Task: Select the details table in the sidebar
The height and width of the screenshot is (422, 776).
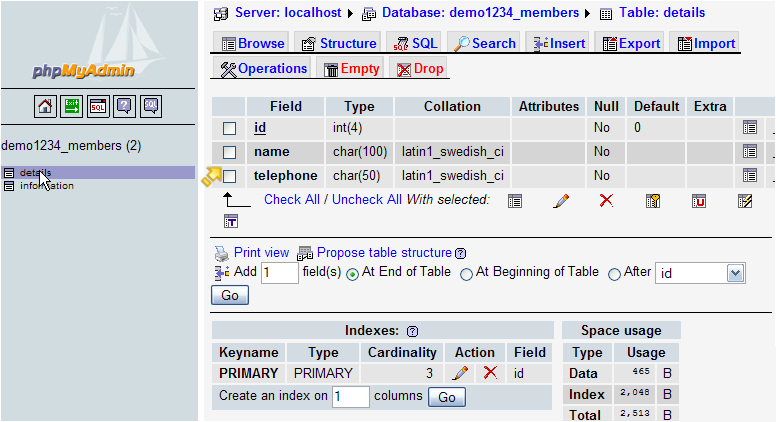Action: [36, 173]
